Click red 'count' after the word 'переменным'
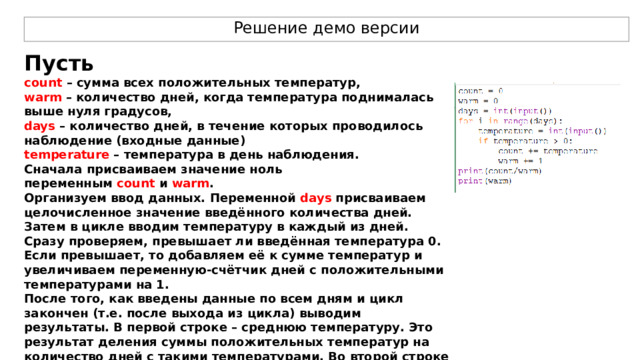The width and height of the screenshot is (640, 360). (136, 184)
